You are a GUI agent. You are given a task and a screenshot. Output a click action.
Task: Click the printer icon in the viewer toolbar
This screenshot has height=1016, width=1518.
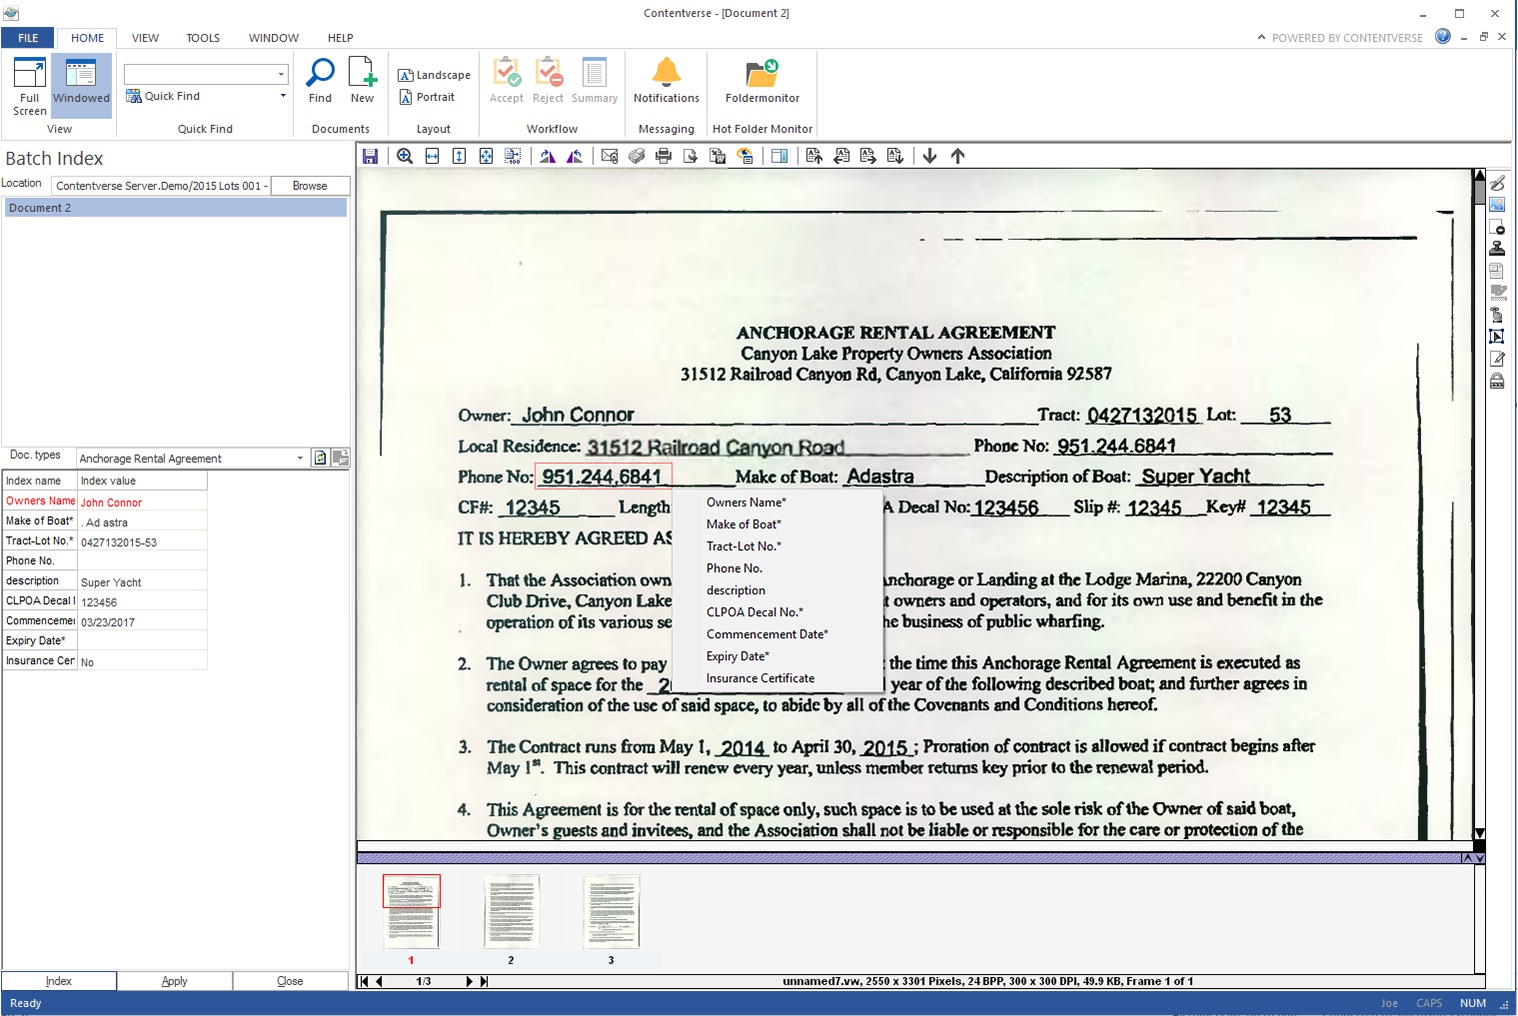(663, 156)
